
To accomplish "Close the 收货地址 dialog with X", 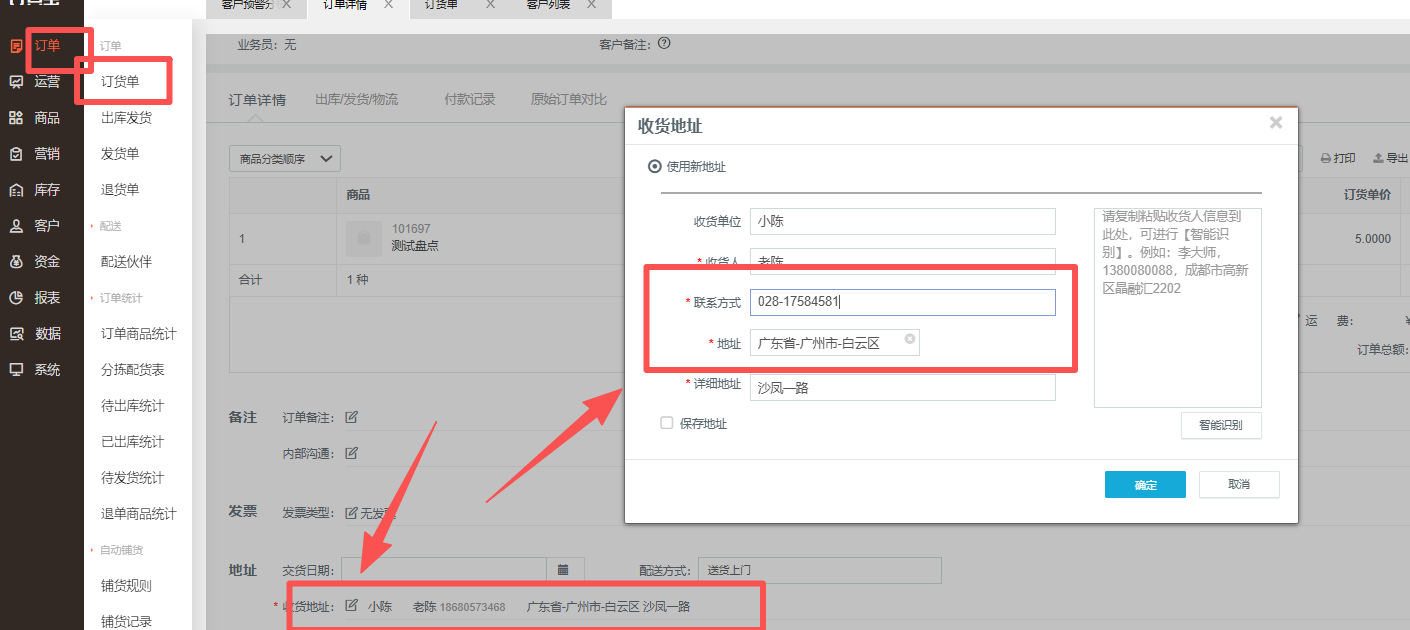I will point(1275,123).
